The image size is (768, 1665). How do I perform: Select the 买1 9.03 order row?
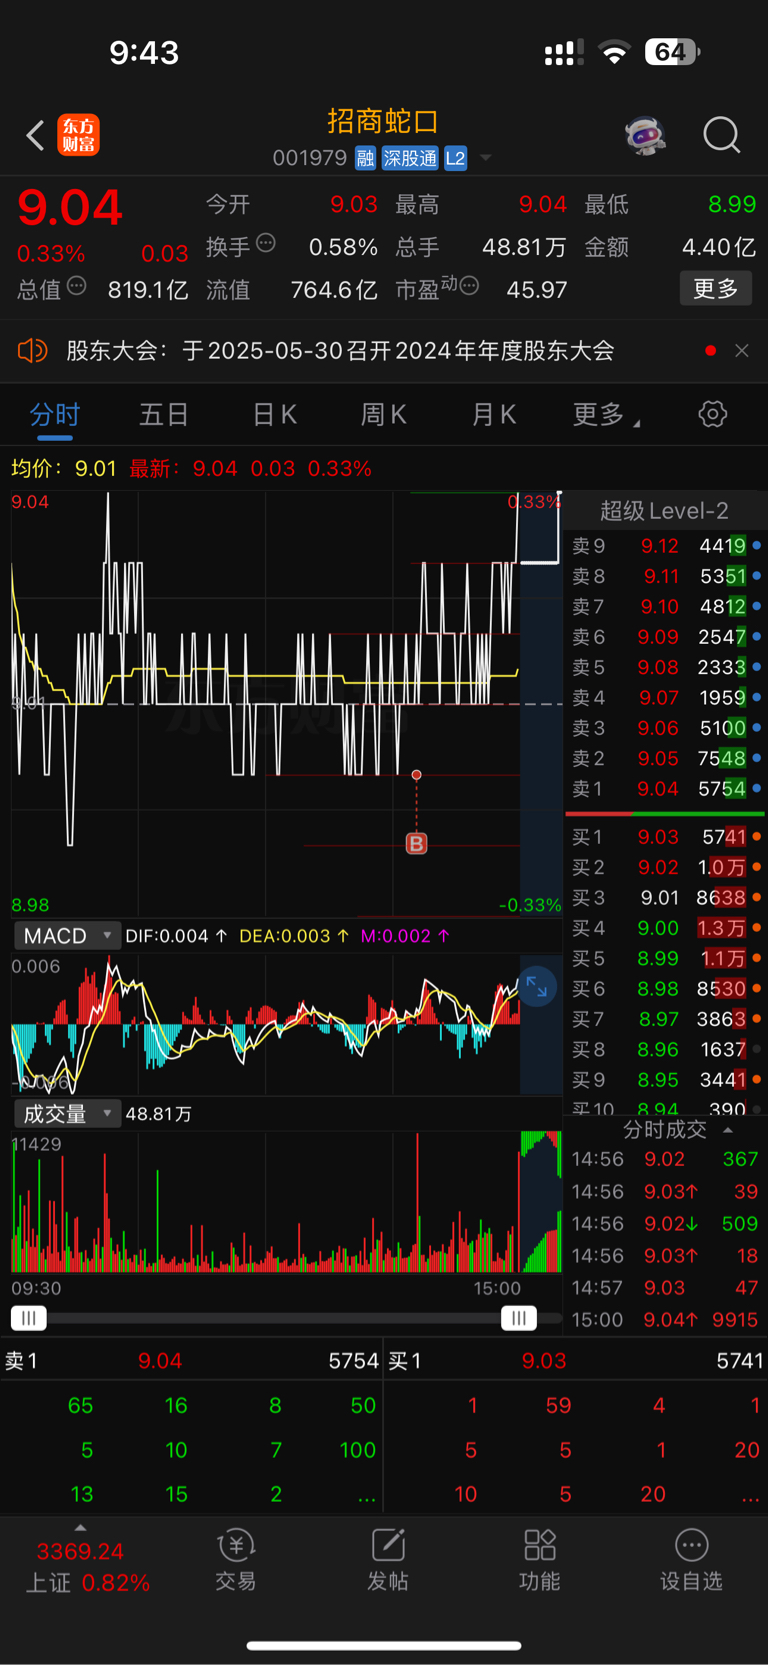point(666,837)
